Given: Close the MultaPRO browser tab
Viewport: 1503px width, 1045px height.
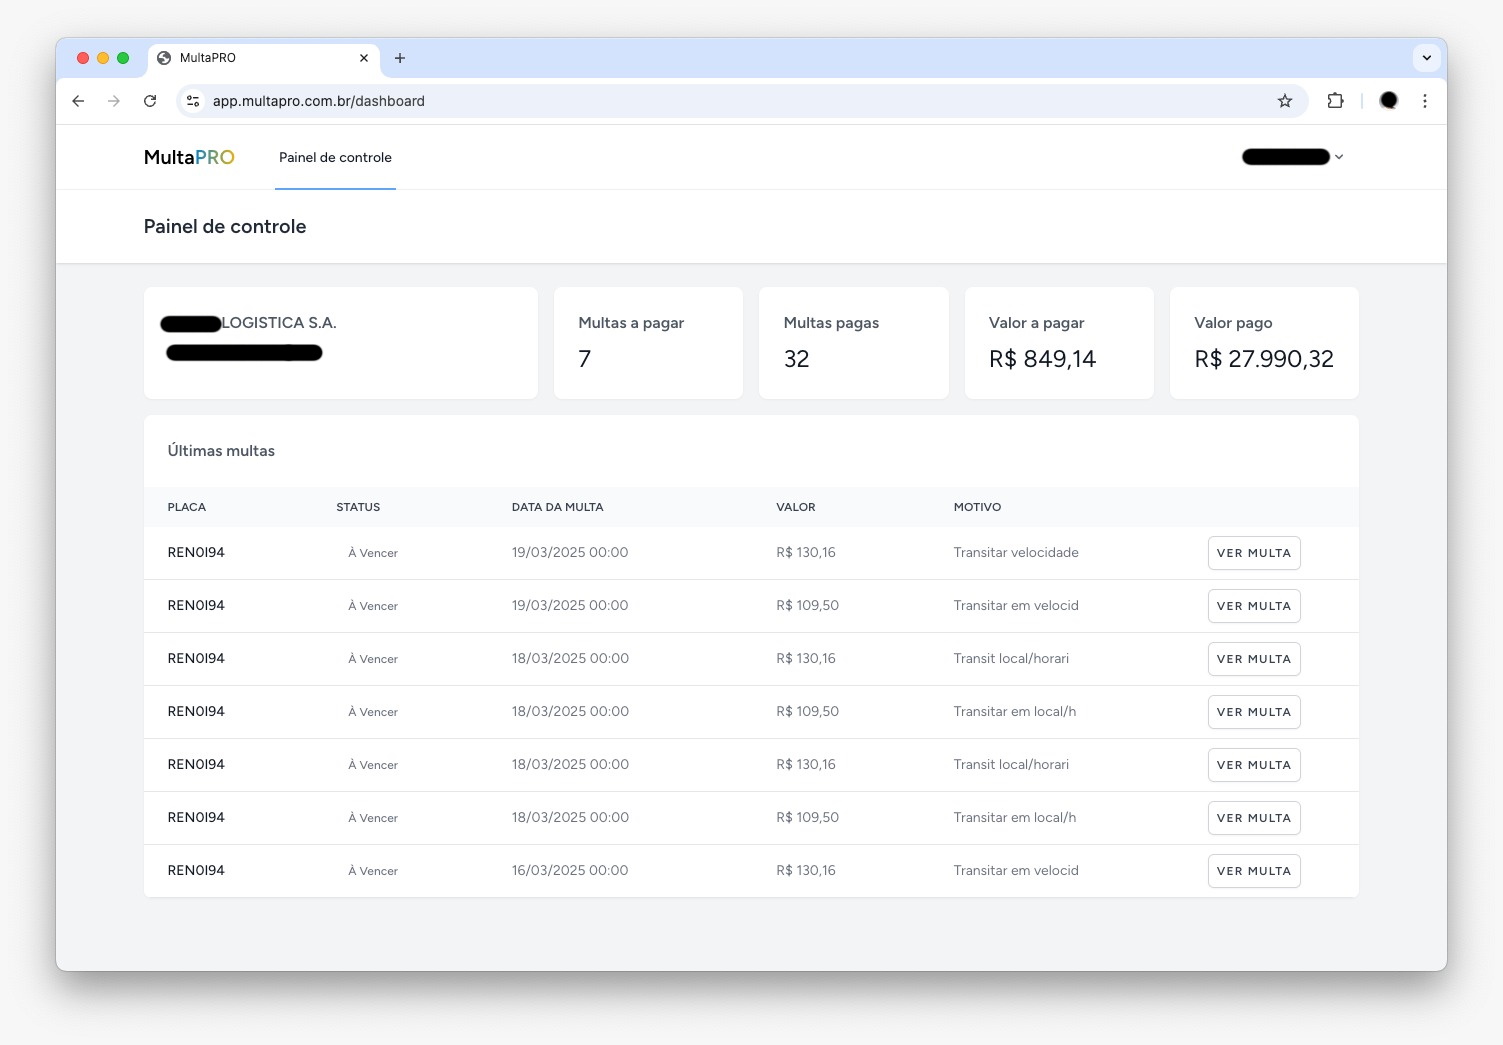Looking at the screenshot, I should pos(364,58).
